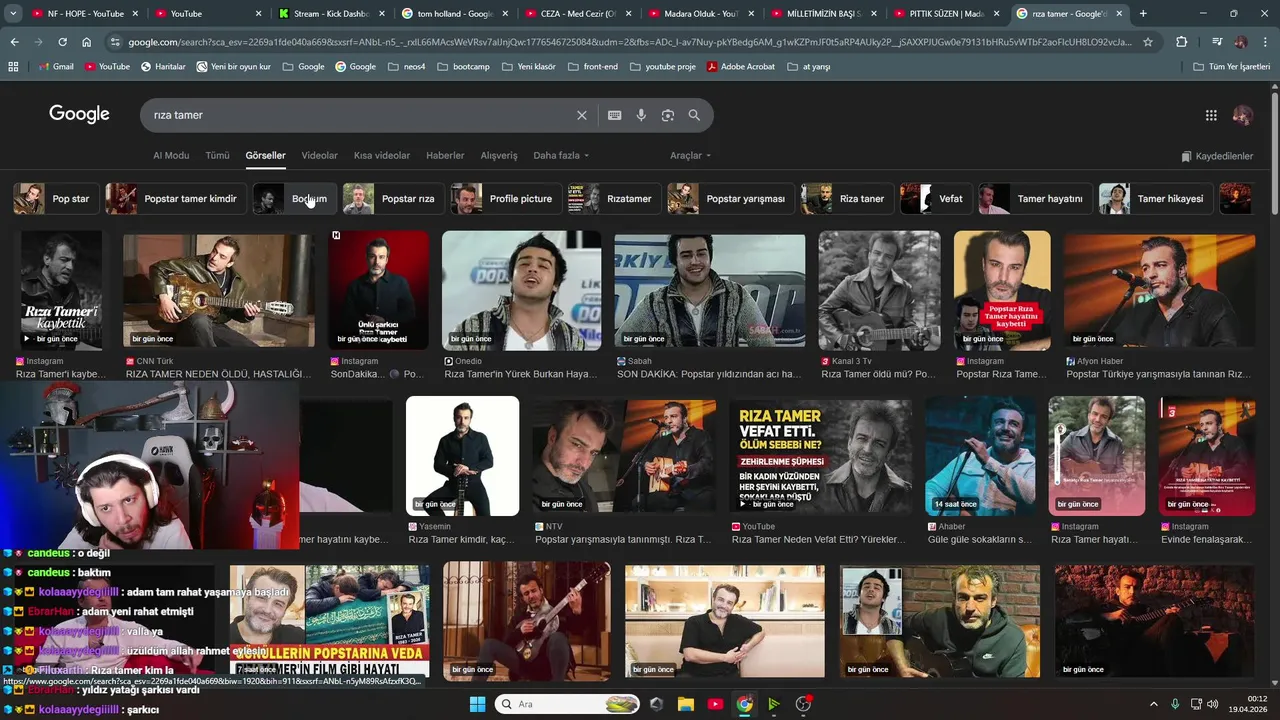
Task: Switch to AI Modu tab
Action: [x=171, y=156]
